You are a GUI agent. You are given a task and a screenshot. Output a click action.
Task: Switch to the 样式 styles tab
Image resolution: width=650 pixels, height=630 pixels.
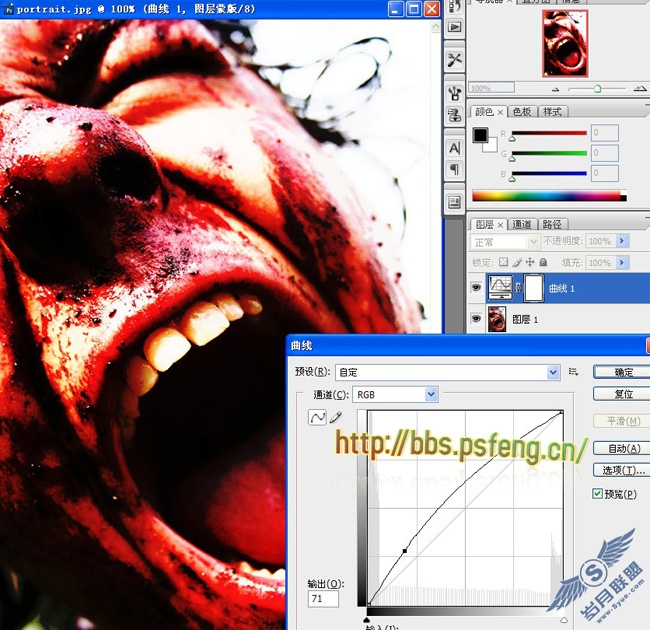(552, 112)
